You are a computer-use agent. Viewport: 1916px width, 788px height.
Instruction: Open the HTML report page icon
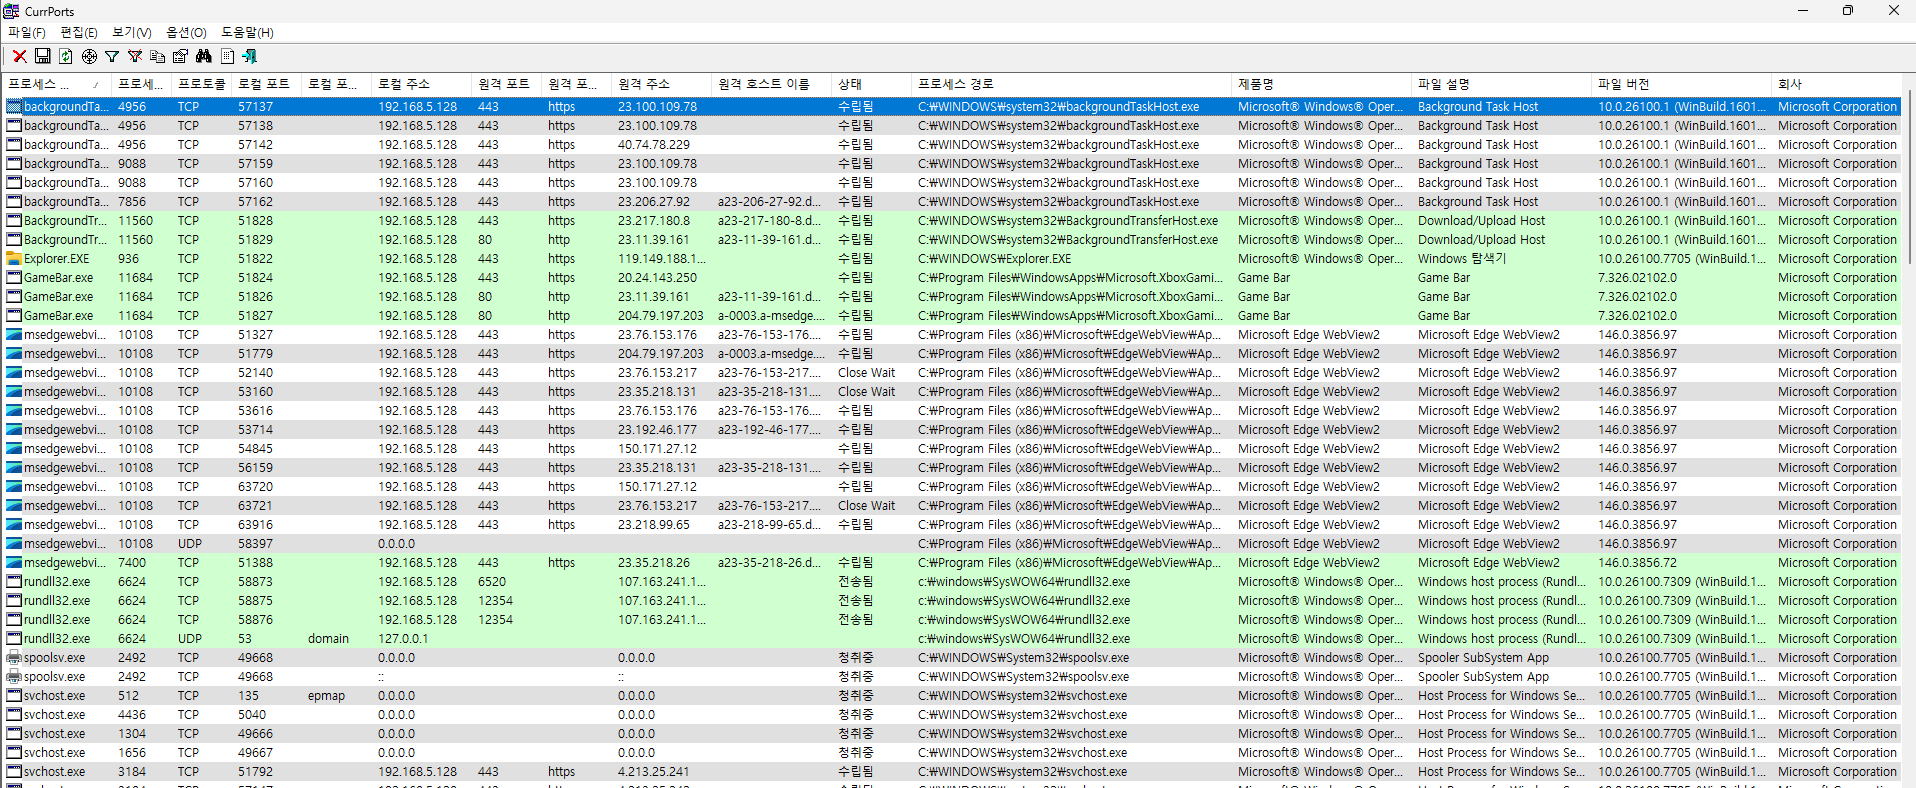pyautogui.click(x=227, y=56)
